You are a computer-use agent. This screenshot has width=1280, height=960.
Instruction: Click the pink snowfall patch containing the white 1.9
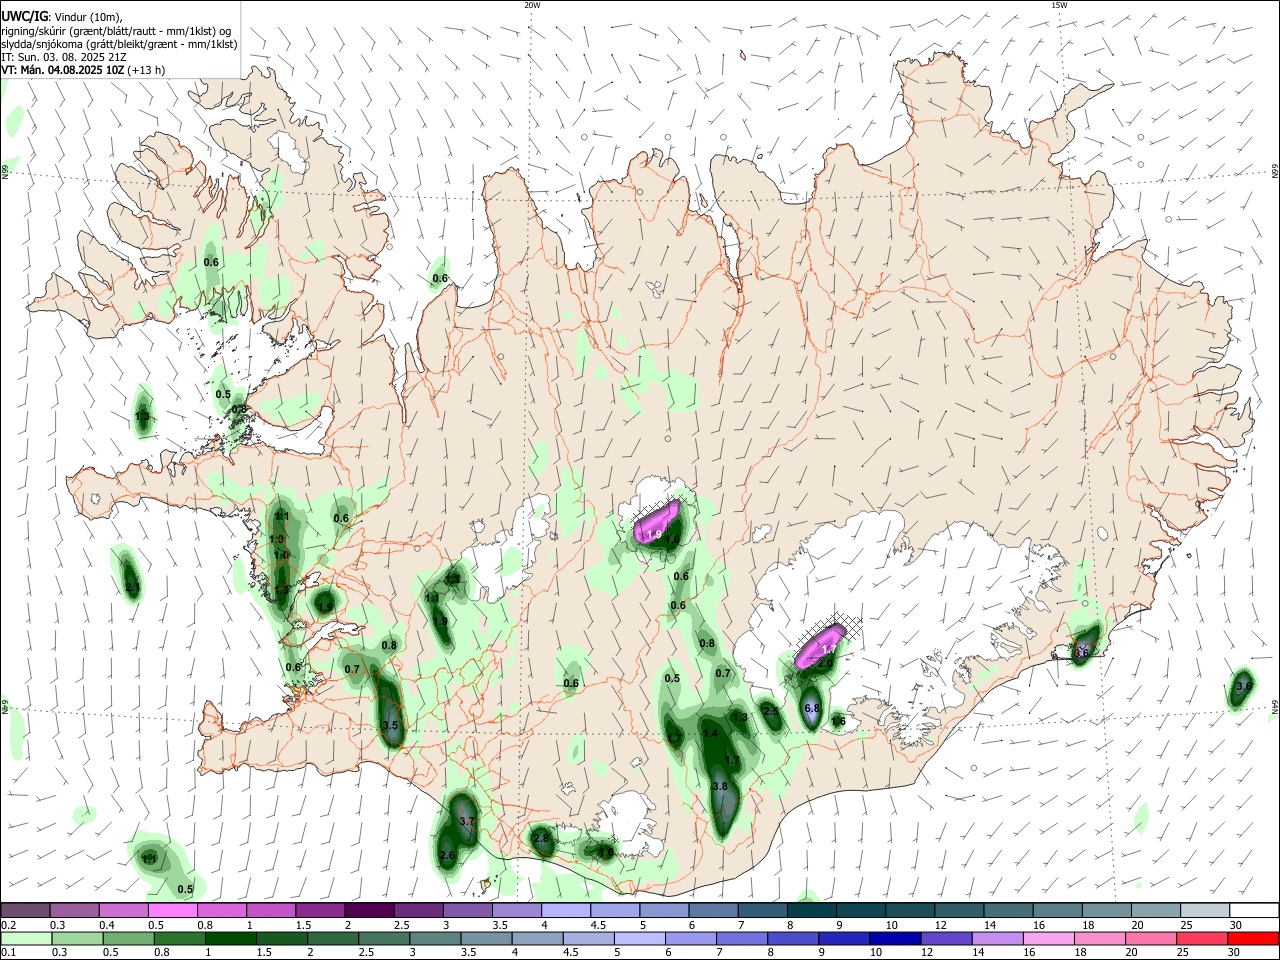(657, 523)
